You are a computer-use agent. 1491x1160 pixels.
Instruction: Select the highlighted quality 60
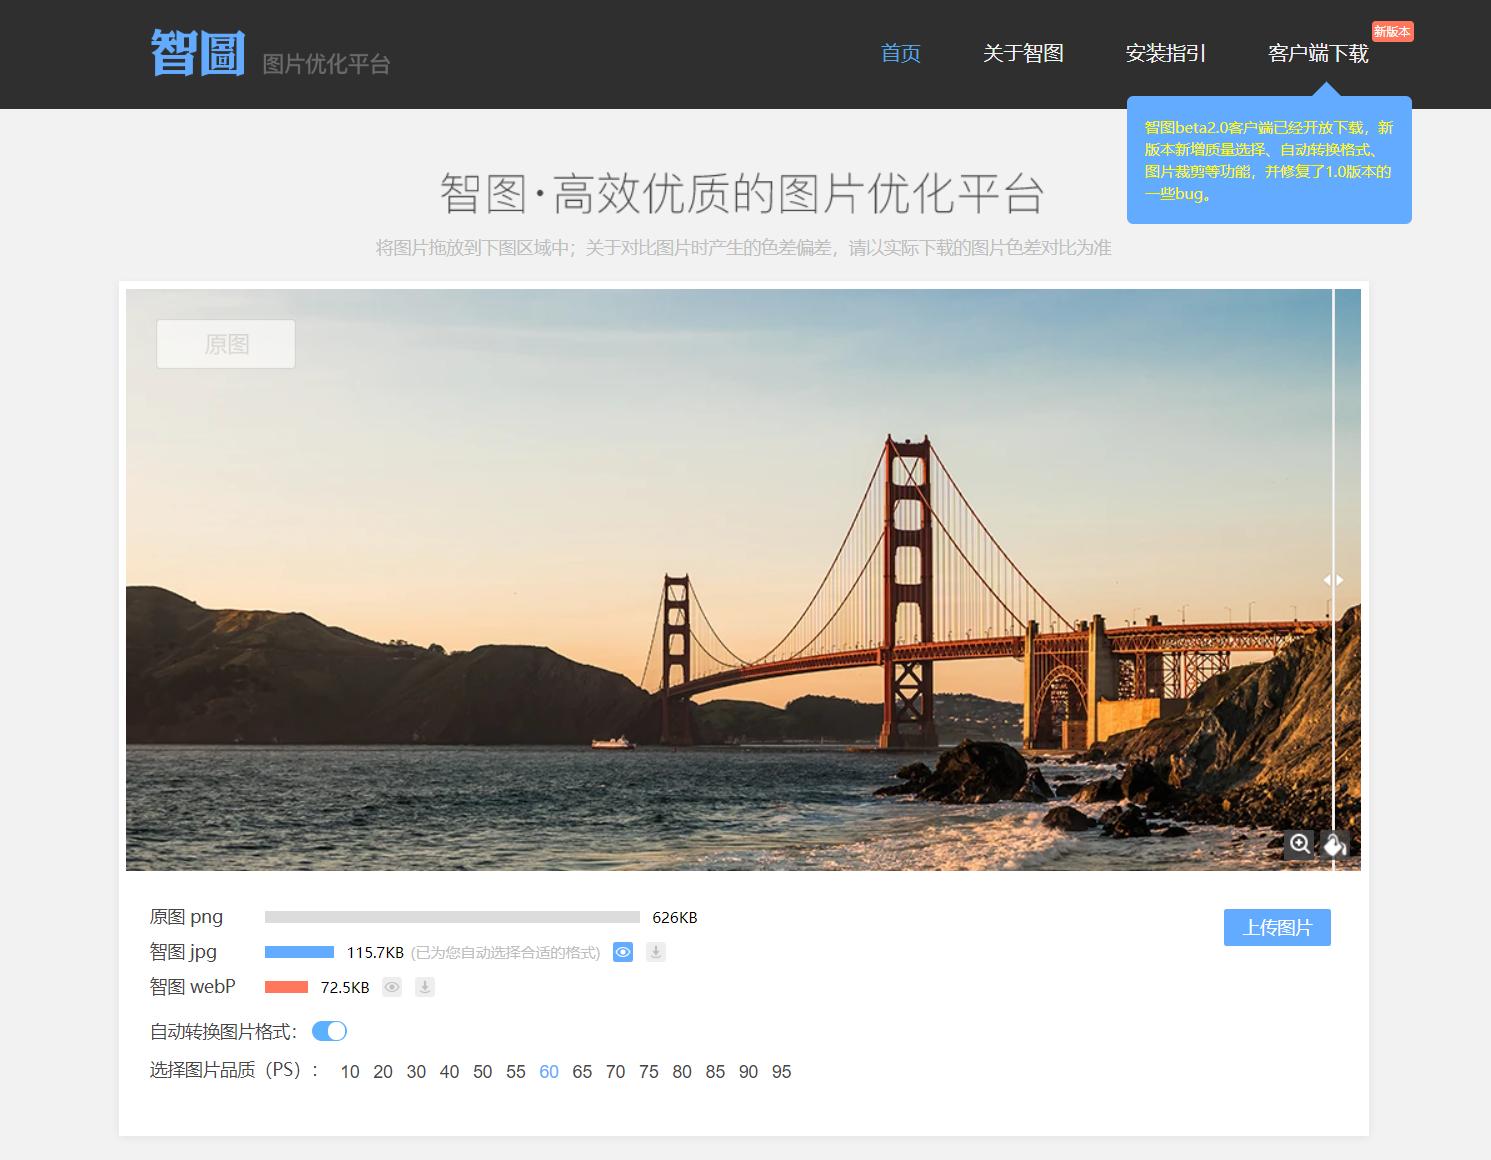(x=549, y=1072)
